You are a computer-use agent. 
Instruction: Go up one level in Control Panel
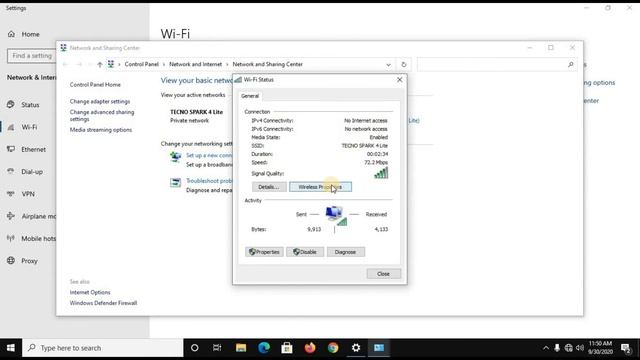pos(100,64)
